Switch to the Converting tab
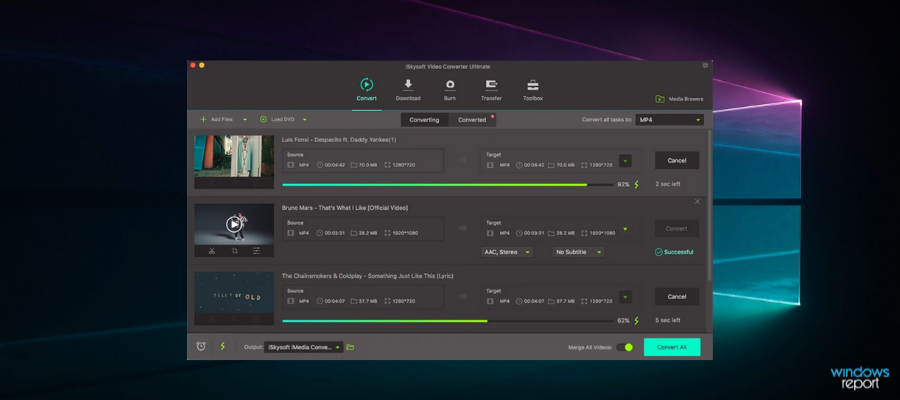 [424, 120]
